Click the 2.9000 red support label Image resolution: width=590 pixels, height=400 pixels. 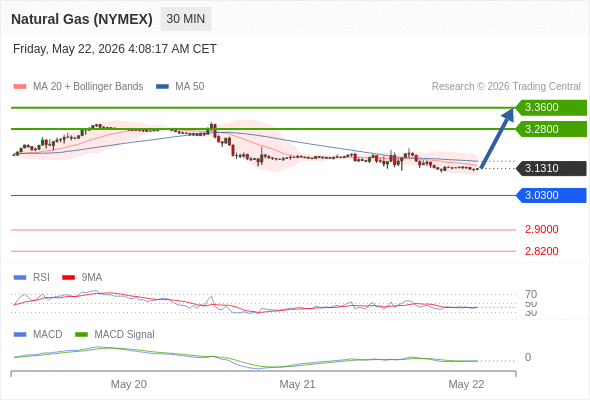point(541,229)
